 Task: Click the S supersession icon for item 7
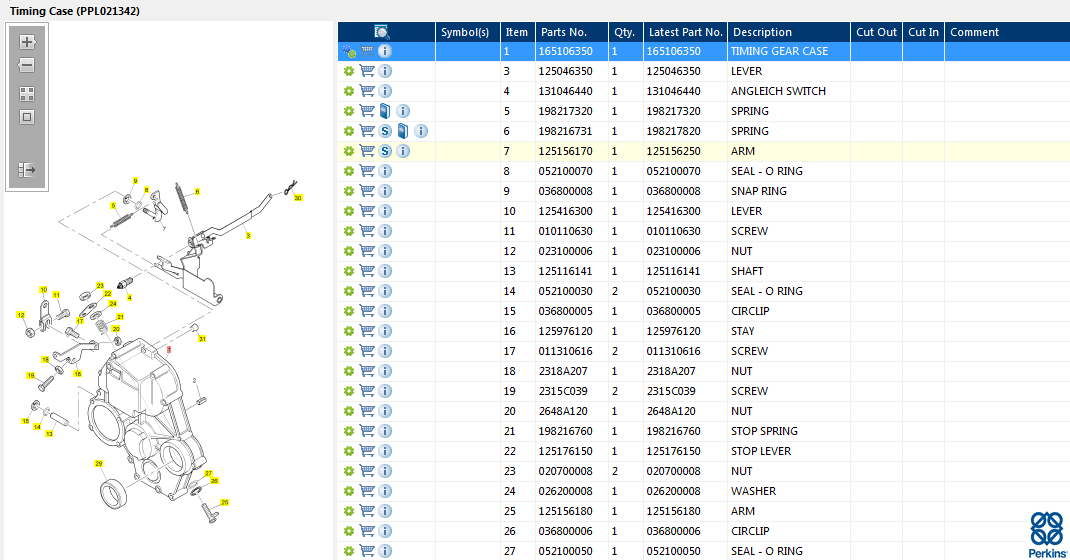click(385, 151)
